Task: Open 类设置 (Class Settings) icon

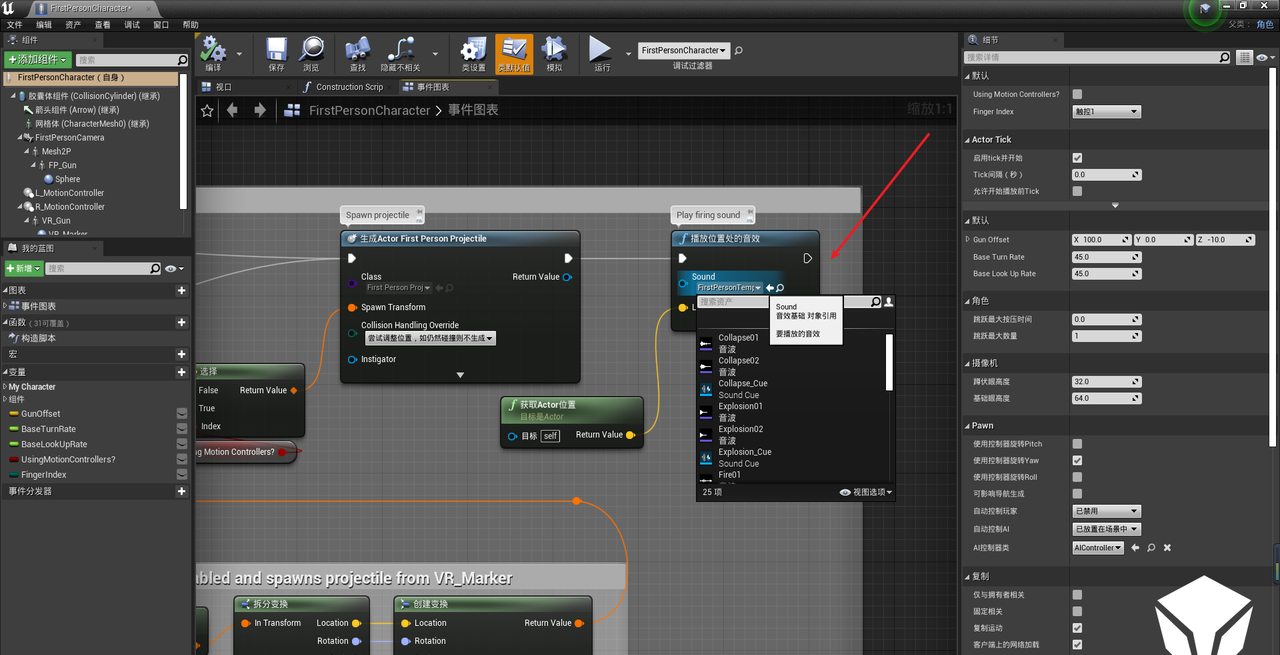Action: pos(473,48)
